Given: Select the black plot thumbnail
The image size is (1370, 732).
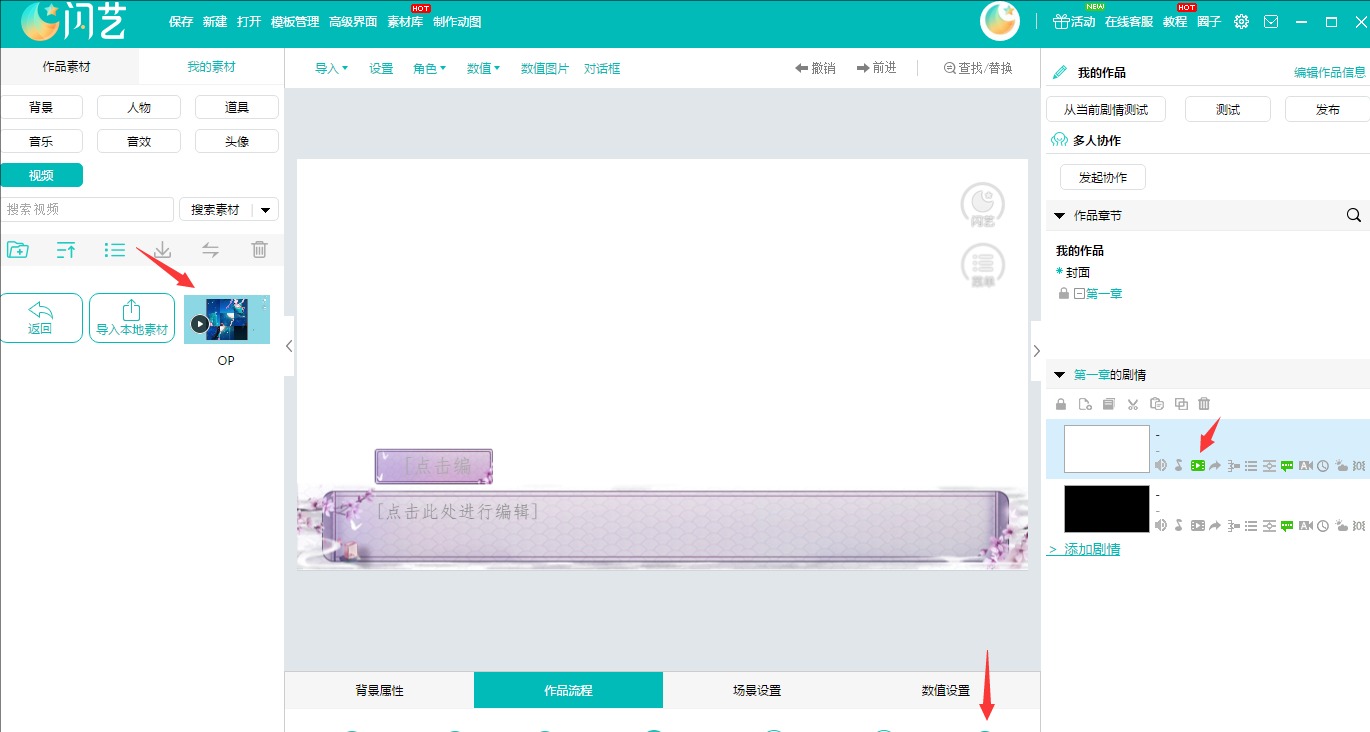Looking at the screenshot, I should pyautogui.click(x=1107, y=508).
